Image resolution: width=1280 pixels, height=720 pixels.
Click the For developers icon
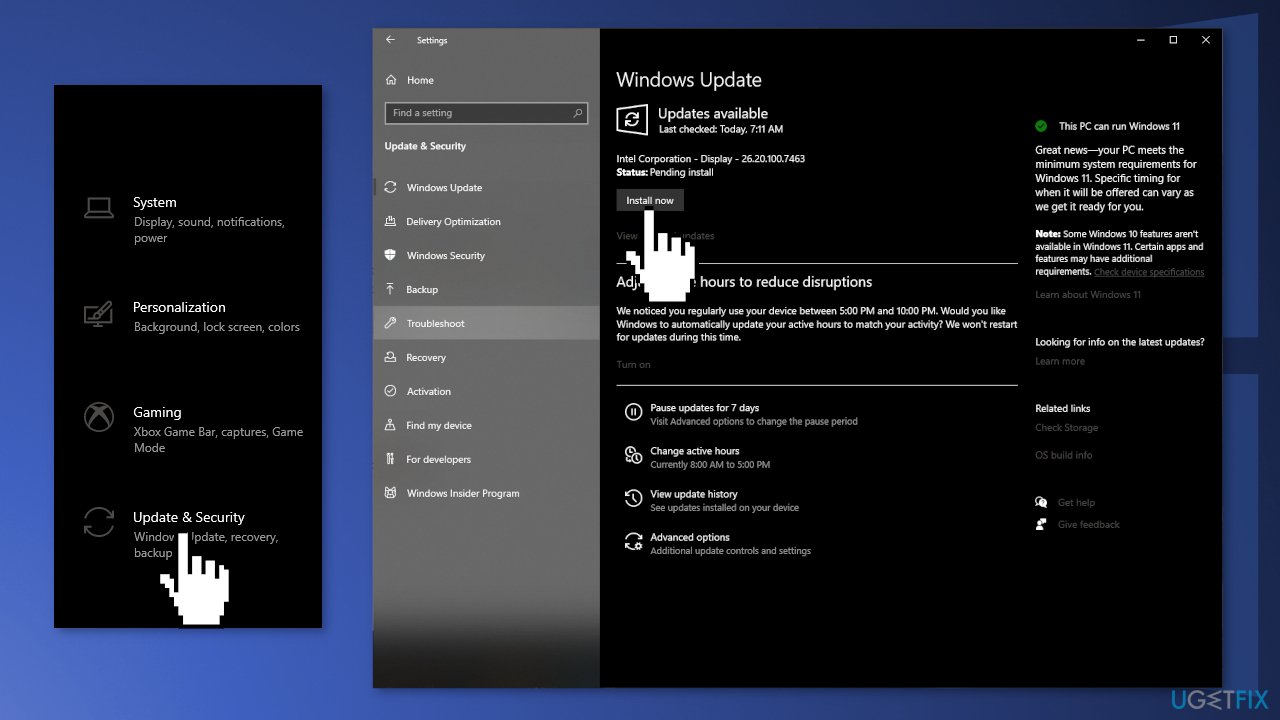point(390,459)
